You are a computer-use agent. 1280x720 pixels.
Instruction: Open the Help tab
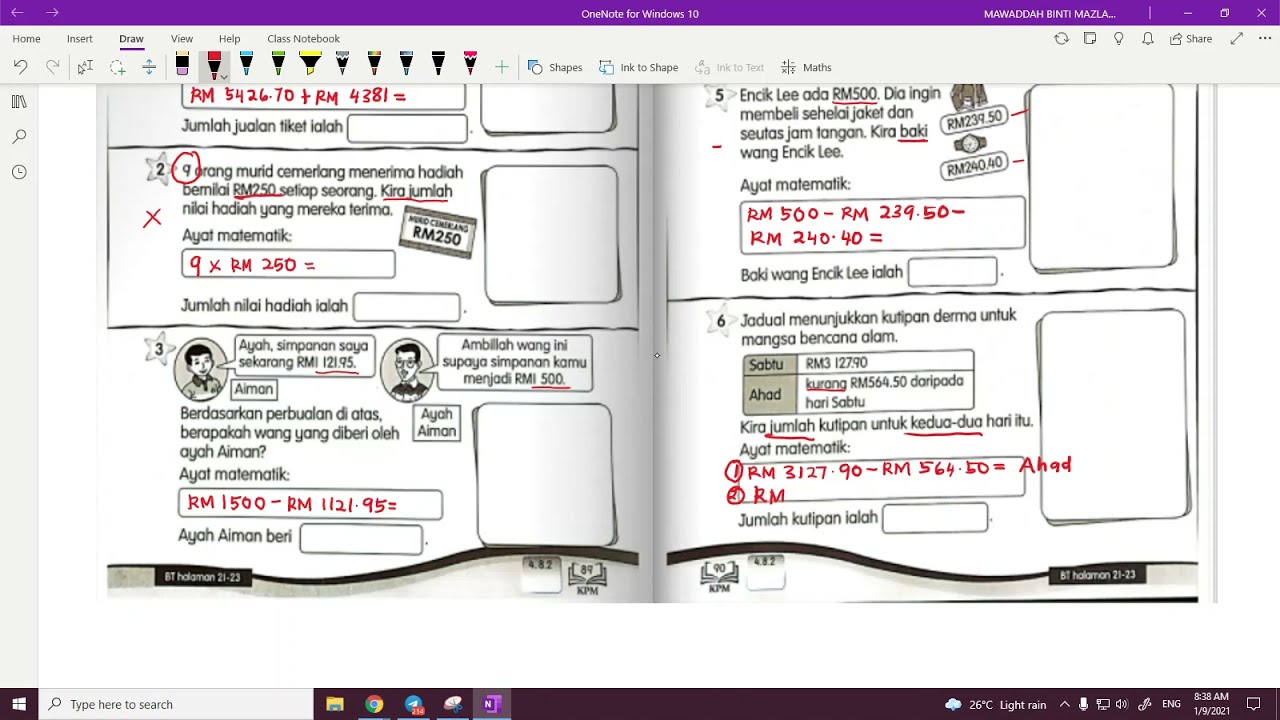229,38
